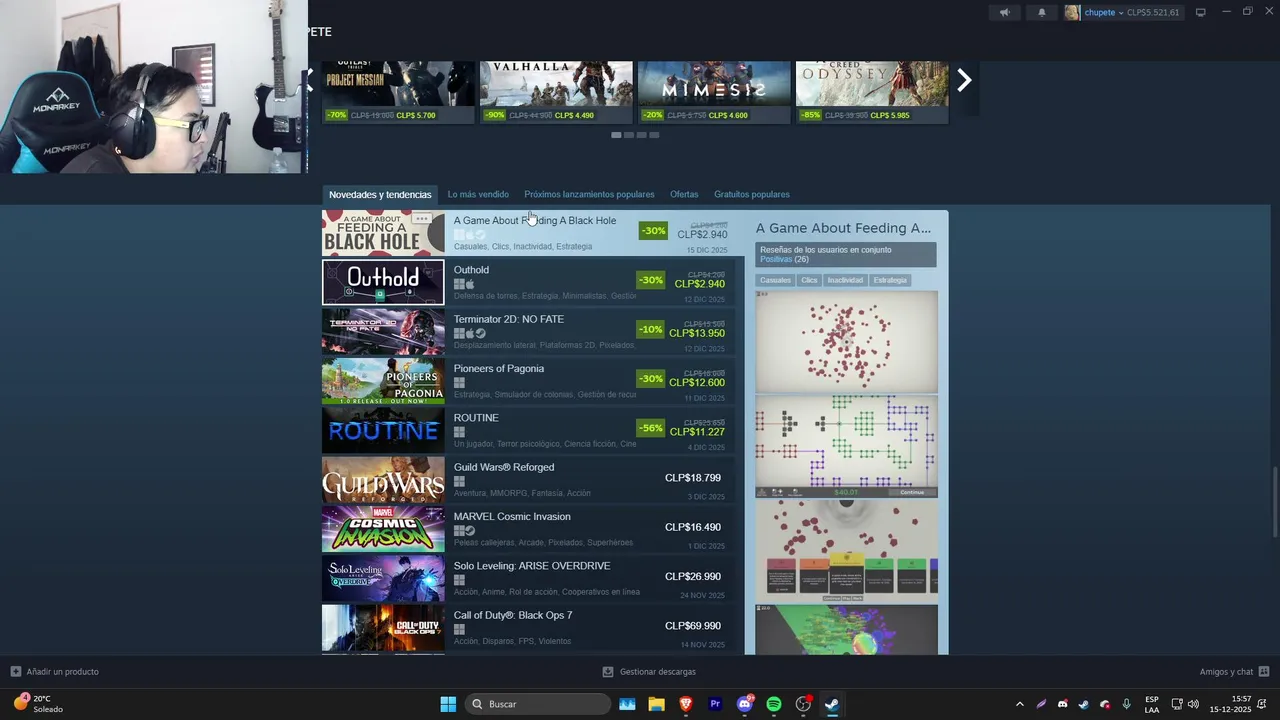Click Guild Wars price CLP$18.799
The height and width of the screenshot is (720, 1280).
pyautogui.click(x=692, y=478)
